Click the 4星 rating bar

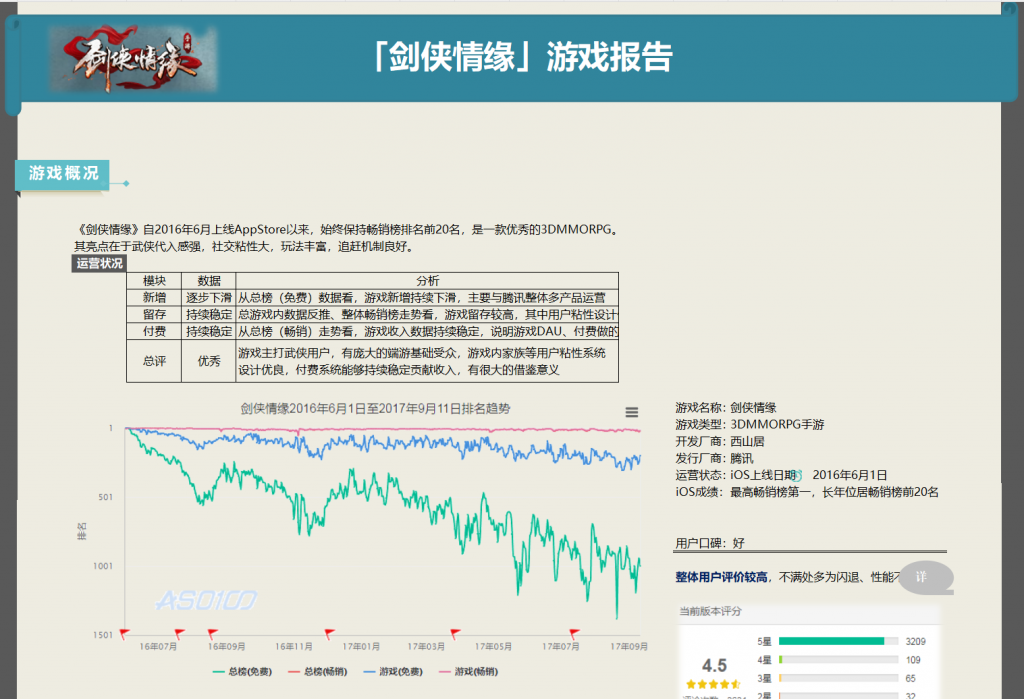click(839, 660)
